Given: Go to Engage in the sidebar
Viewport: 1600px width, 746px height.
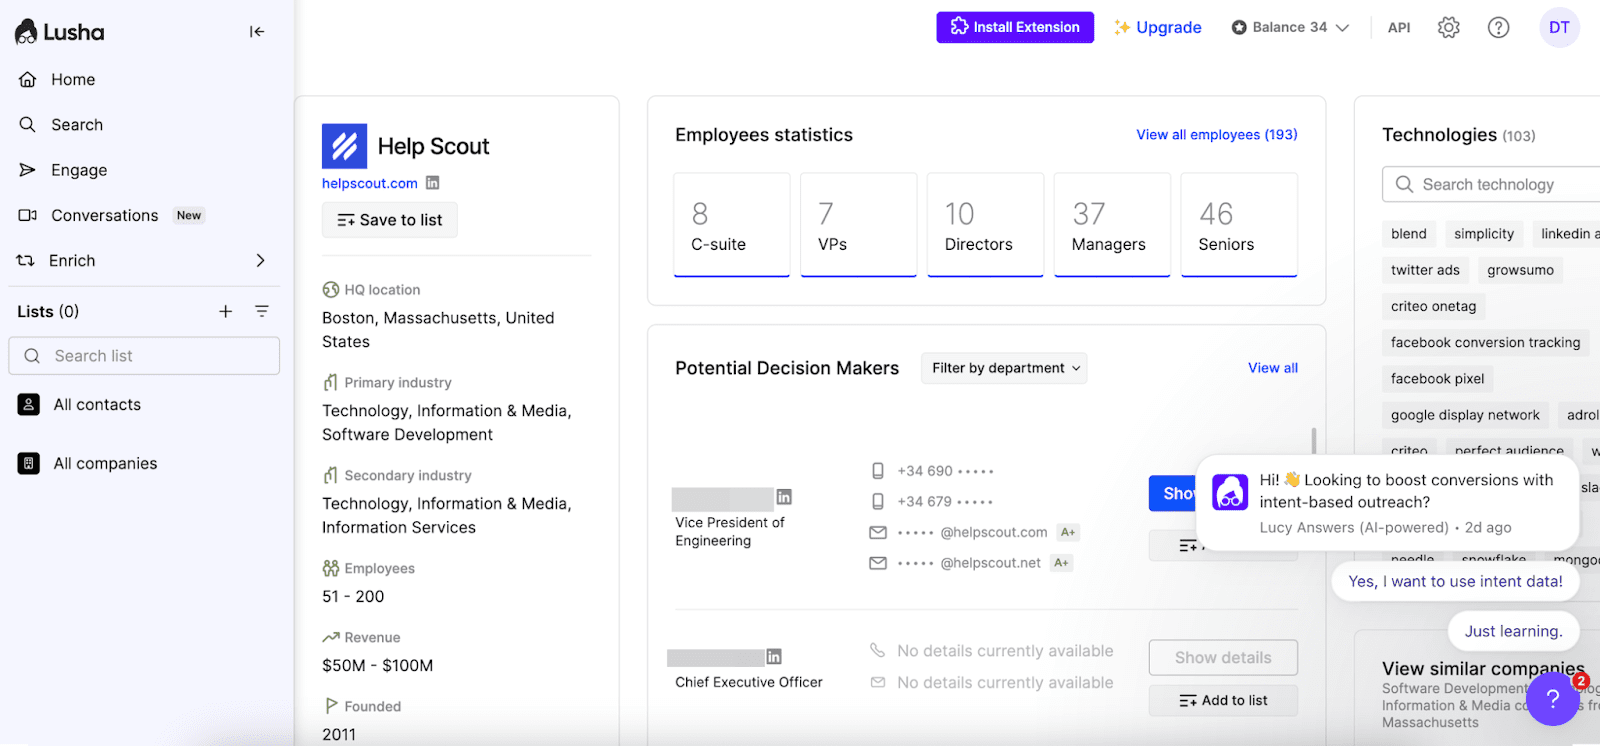Looking at the screenshot, I should 79,170.
